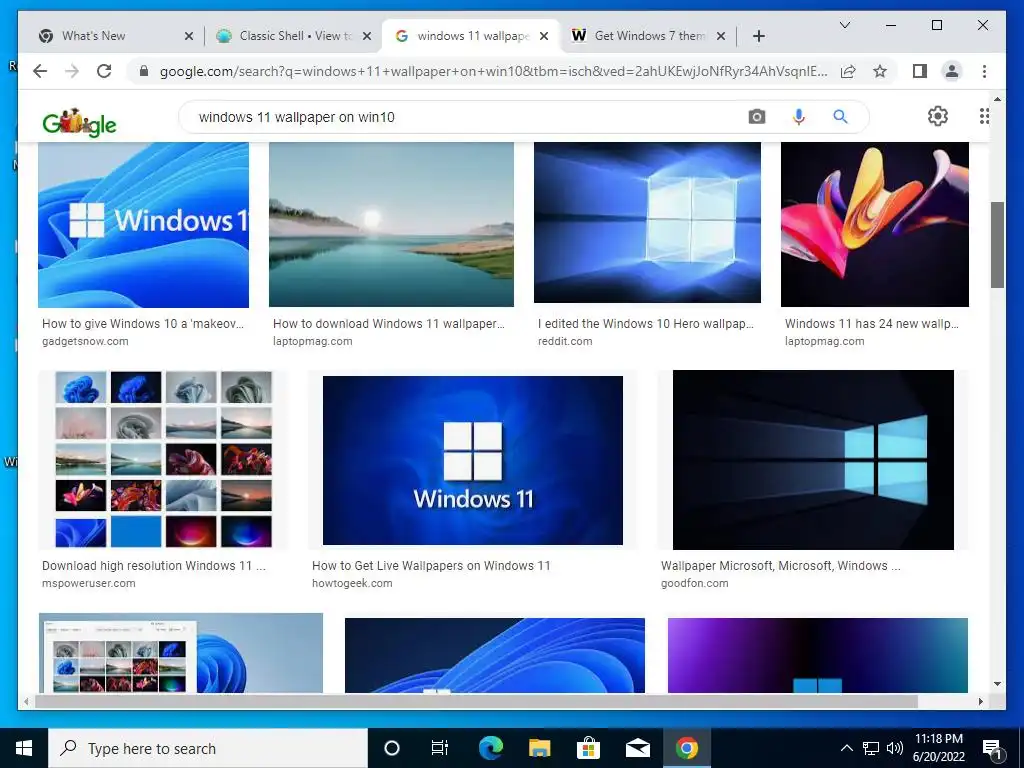Close the What's New tab
Viewport: 1024px width, 768px height.
189,36
